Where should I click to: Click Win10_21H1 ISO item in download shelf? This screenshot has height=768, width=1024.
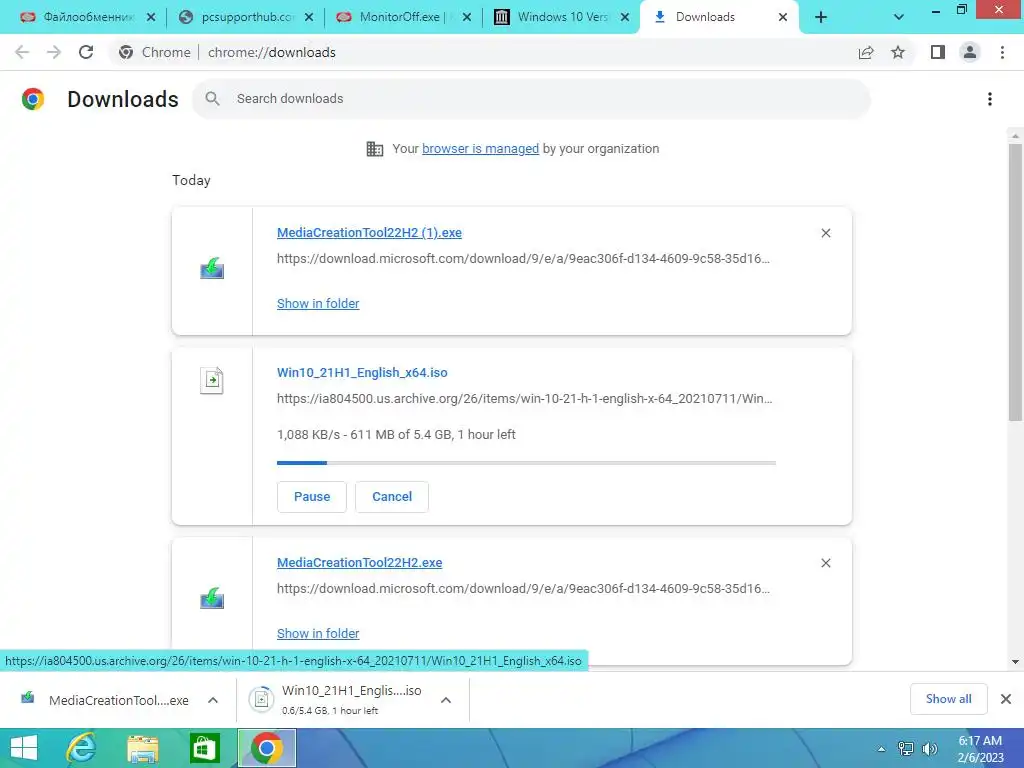(x=334, y=699)
